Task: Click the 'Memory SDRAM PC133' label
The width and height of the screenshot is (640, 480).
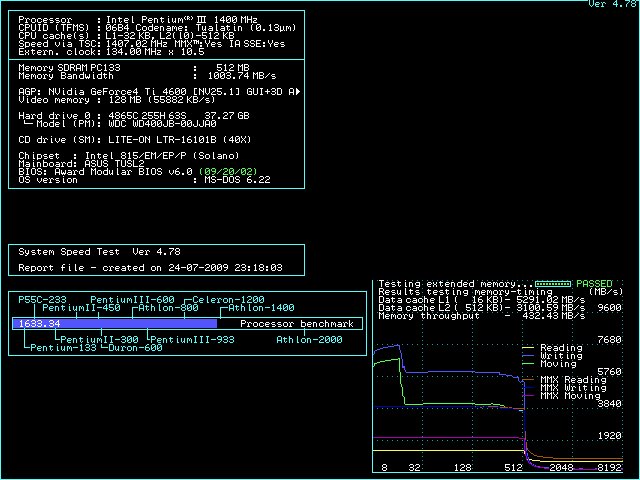Action: (x=69, y=68)
